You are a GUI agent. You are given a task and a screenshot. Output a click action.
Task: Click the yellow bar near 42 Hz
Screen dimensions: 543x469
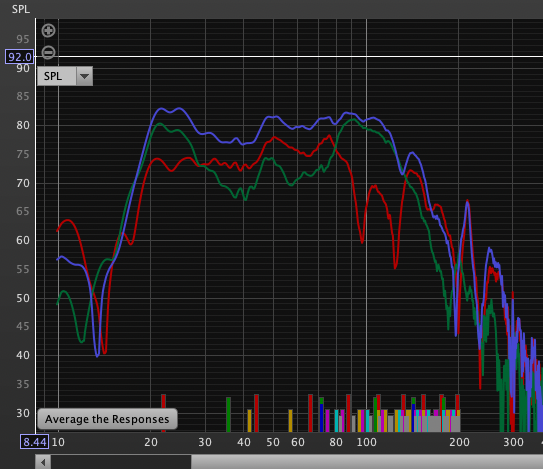(249, 421)
